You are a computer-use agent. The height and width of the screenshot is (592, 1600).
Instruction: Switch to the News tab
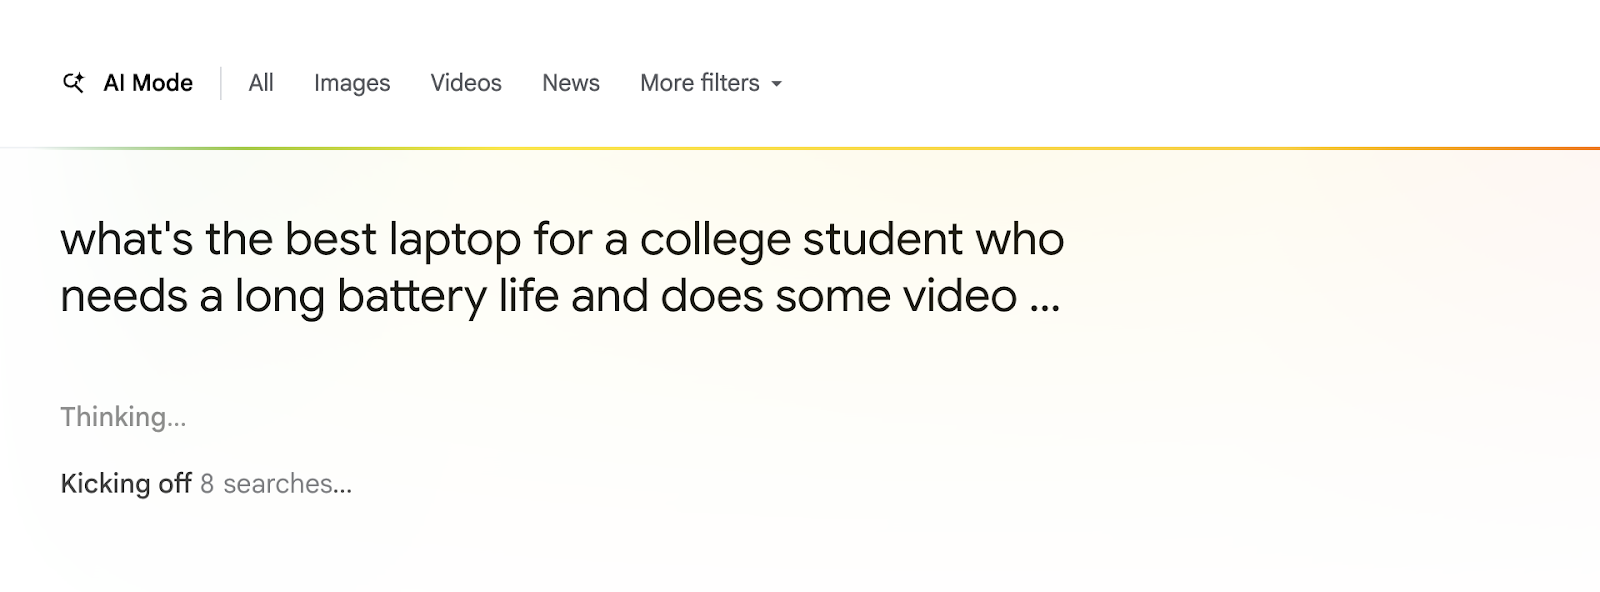571,83
